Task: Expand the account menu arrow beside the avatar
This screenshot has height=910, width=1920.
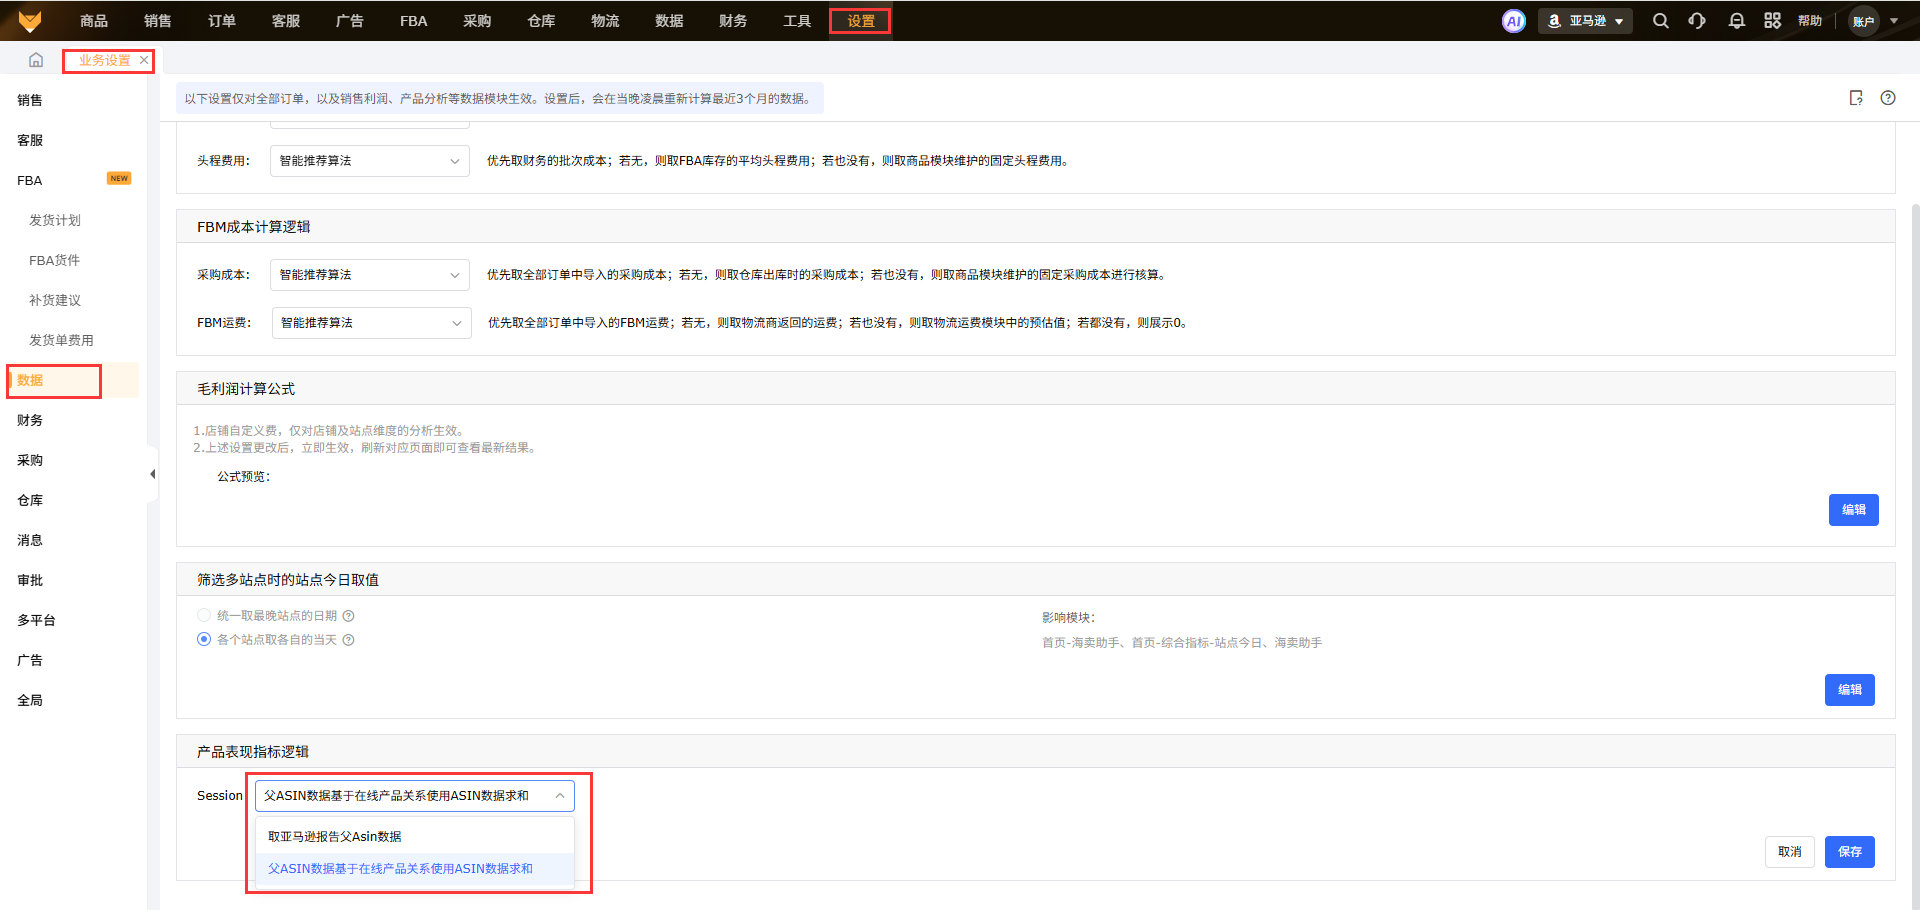Action: point(1894,21)
